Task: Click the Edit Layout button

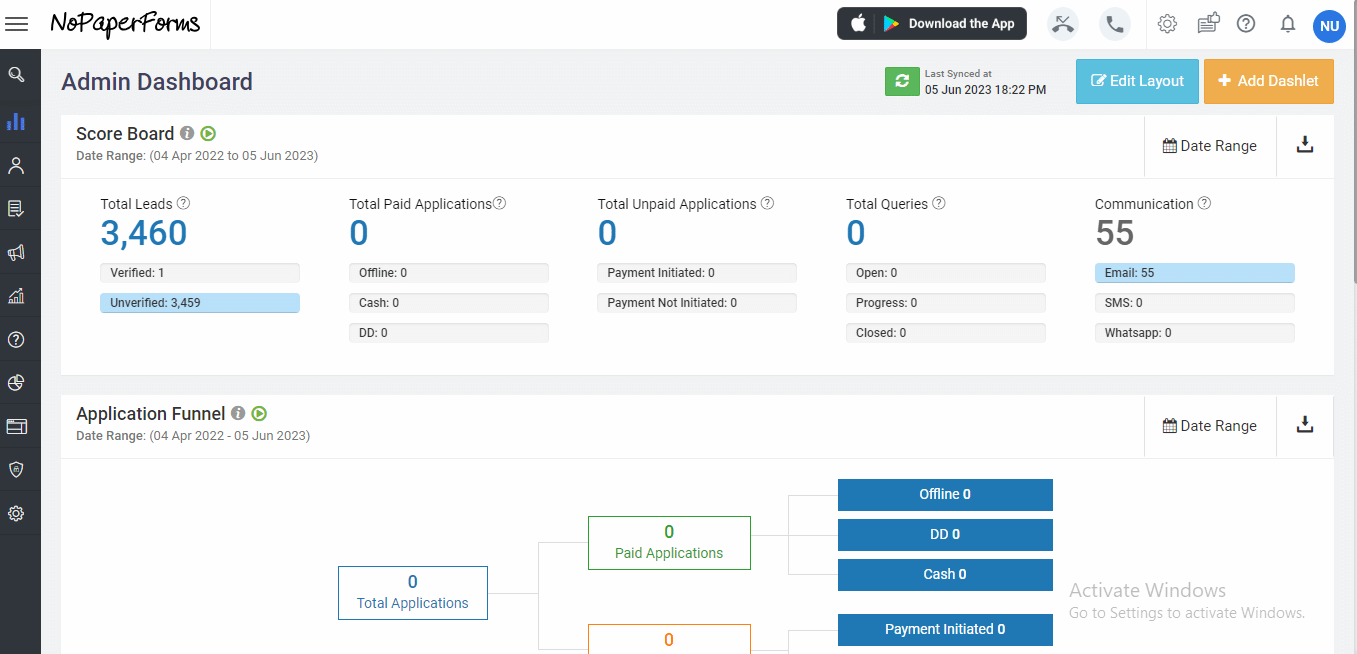Action: [x=1136, y=81]
